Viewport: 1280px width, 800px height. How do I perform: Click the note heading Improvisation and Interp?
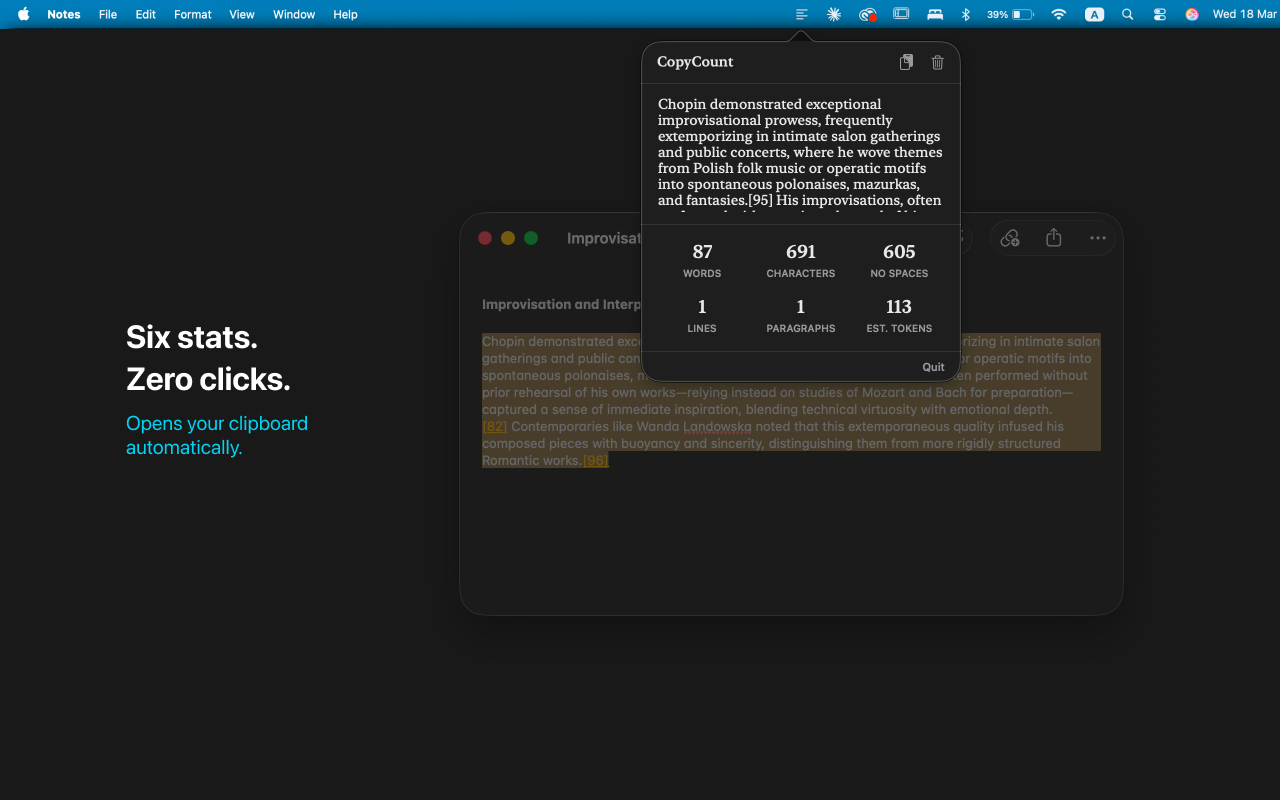click(x=561, y=304)
